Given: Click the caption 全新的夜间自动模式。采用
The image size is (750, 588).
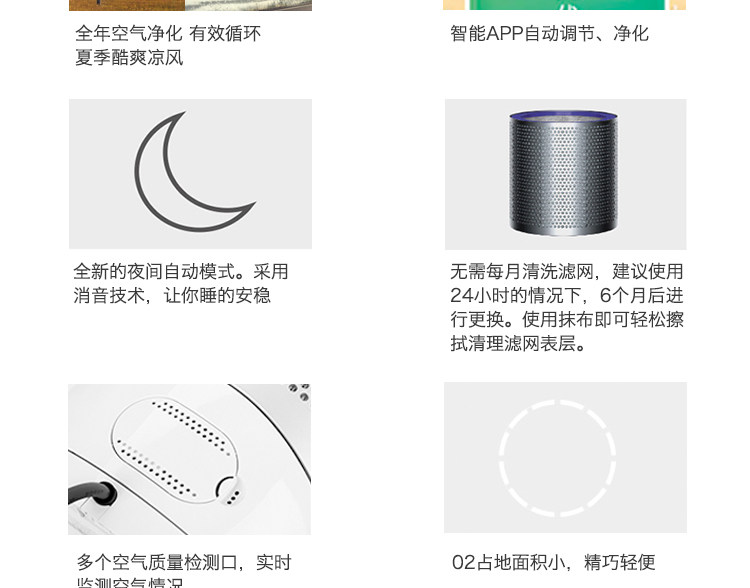Looking at the screenshot, I should (181, 272).
